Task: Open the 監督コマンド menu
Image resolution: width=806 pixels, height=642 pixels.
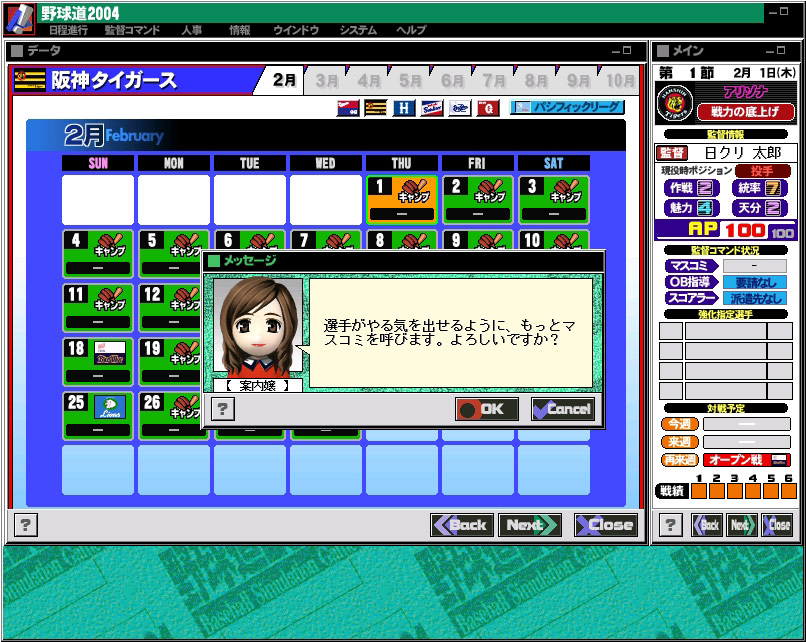Action: tap(132, 30)
